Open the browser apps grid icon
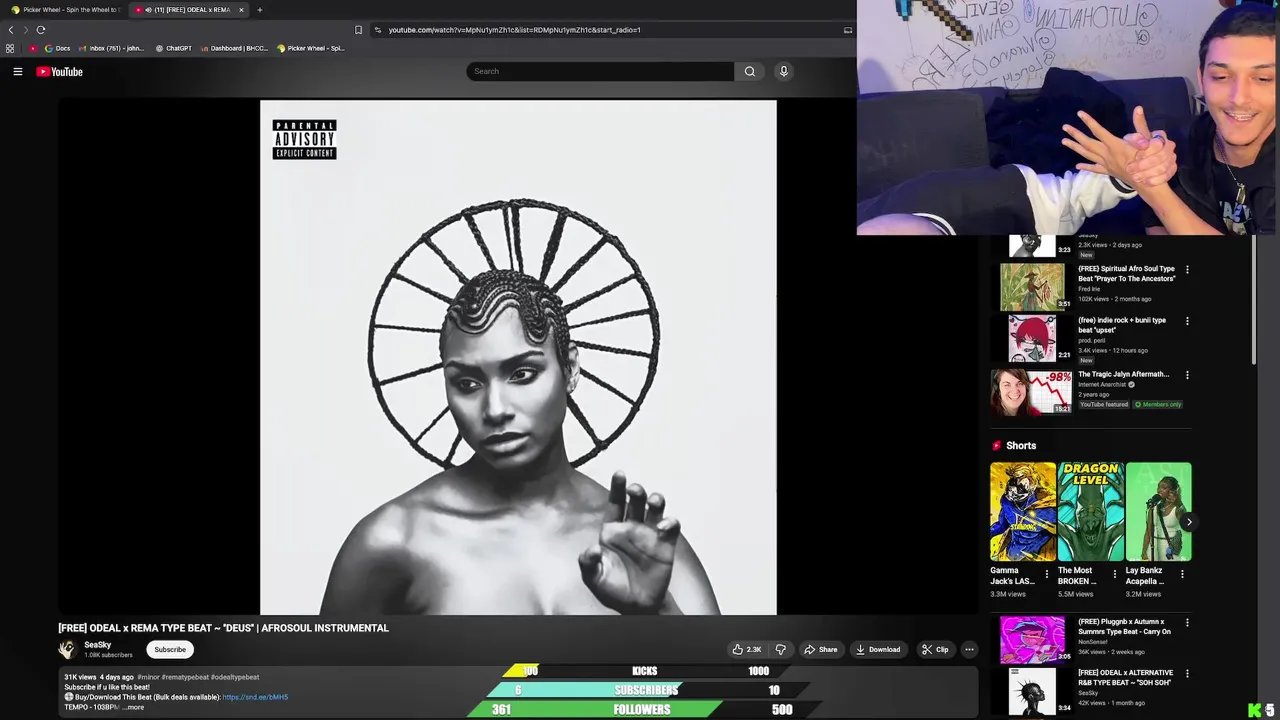The image size is (1280, 720). pos(10,48)
